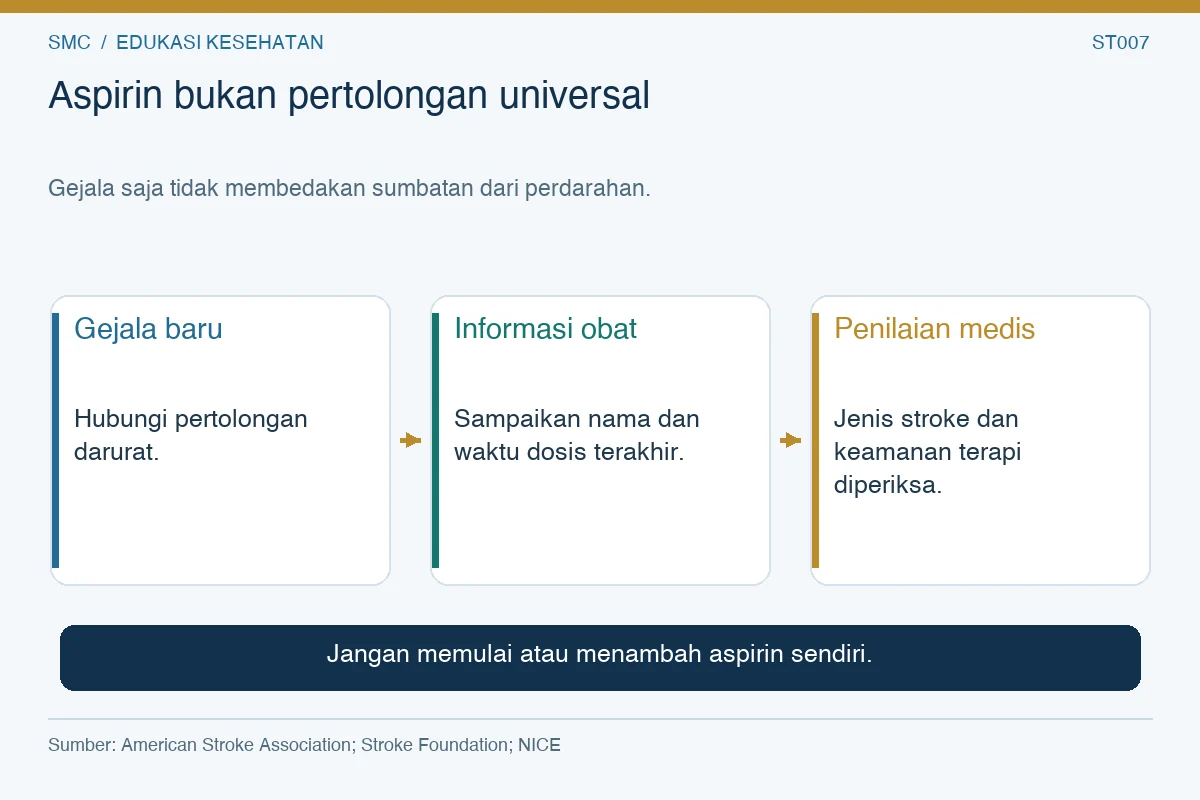Screen dimensions: 1200x800
Task: Click the EDUKASI KESEHATAN breadcrumb text
Action: pos(220,43)
